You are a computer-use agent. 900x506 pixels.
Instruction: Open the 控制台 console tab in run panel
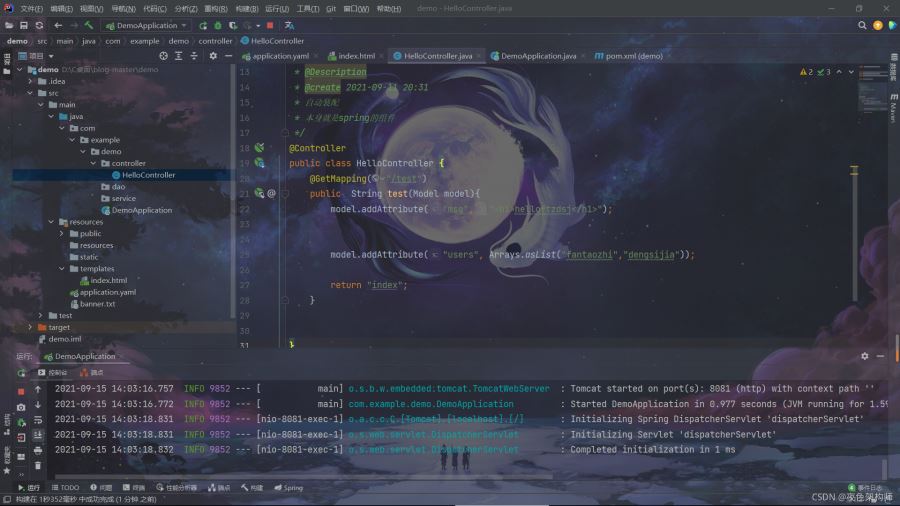coord(52,372)
